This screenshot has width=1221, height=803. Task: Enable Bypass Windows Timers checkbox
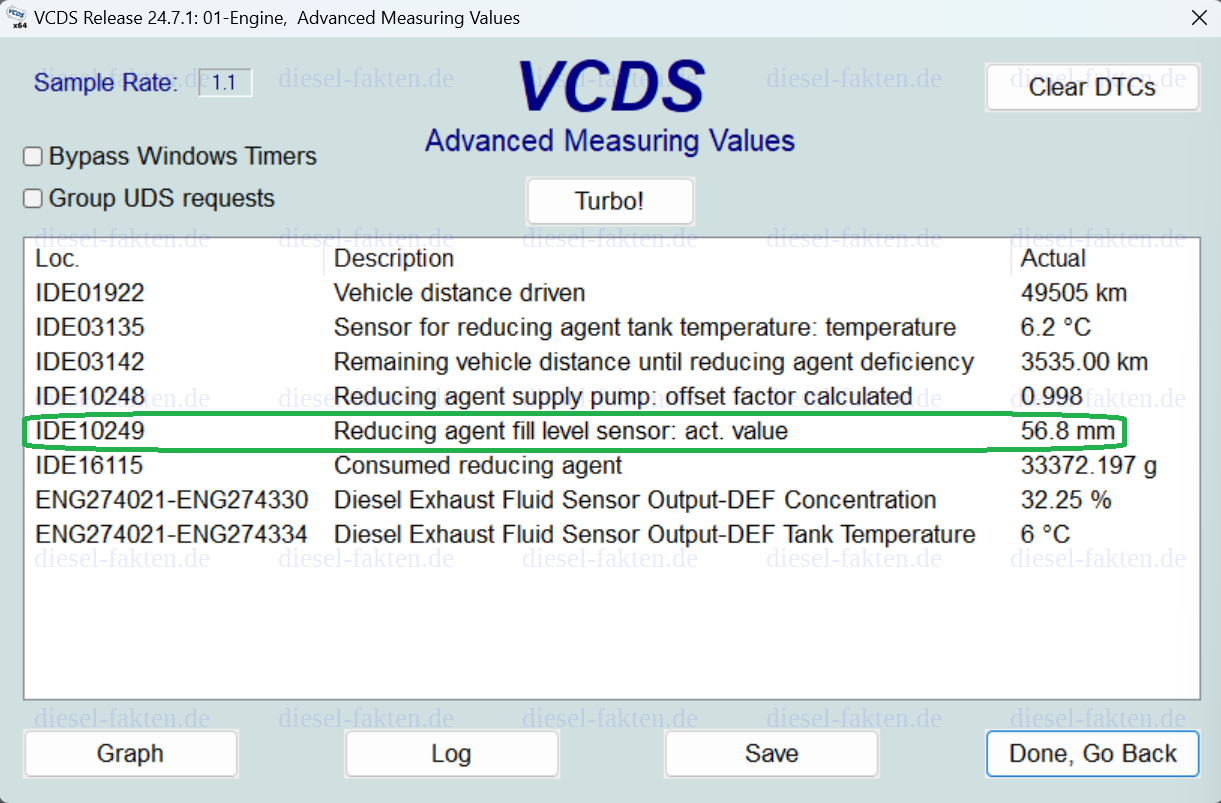tap(33, 157)
